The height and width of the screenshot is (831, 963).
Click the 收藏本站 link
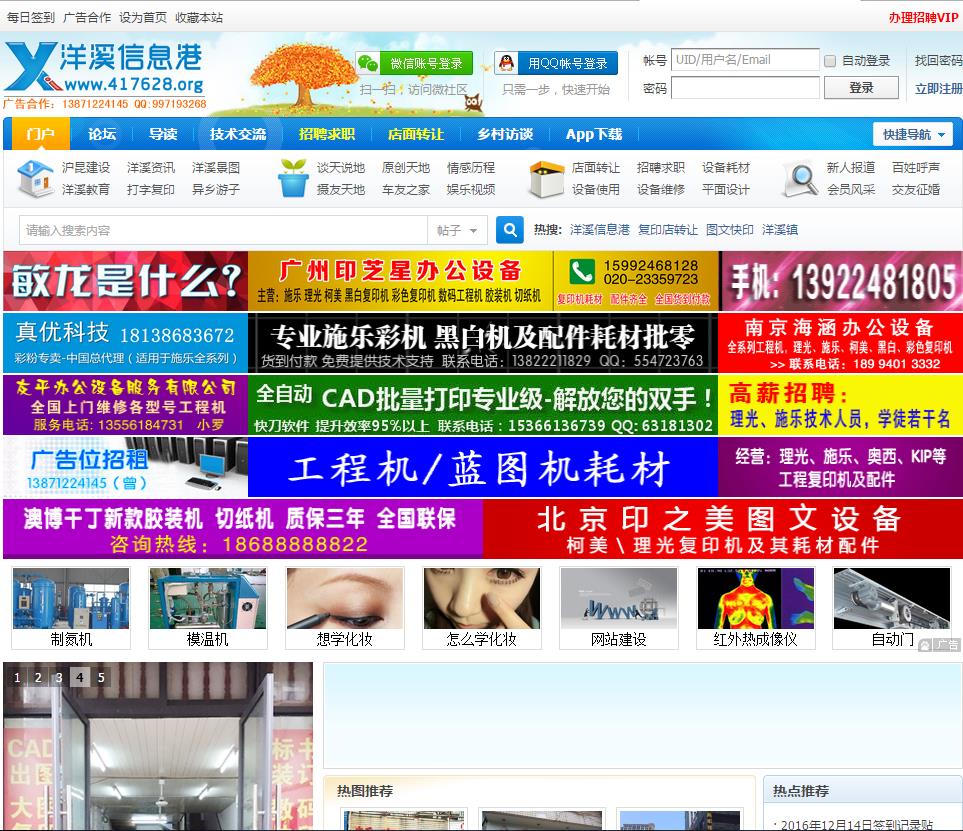[x=199, y=17]
